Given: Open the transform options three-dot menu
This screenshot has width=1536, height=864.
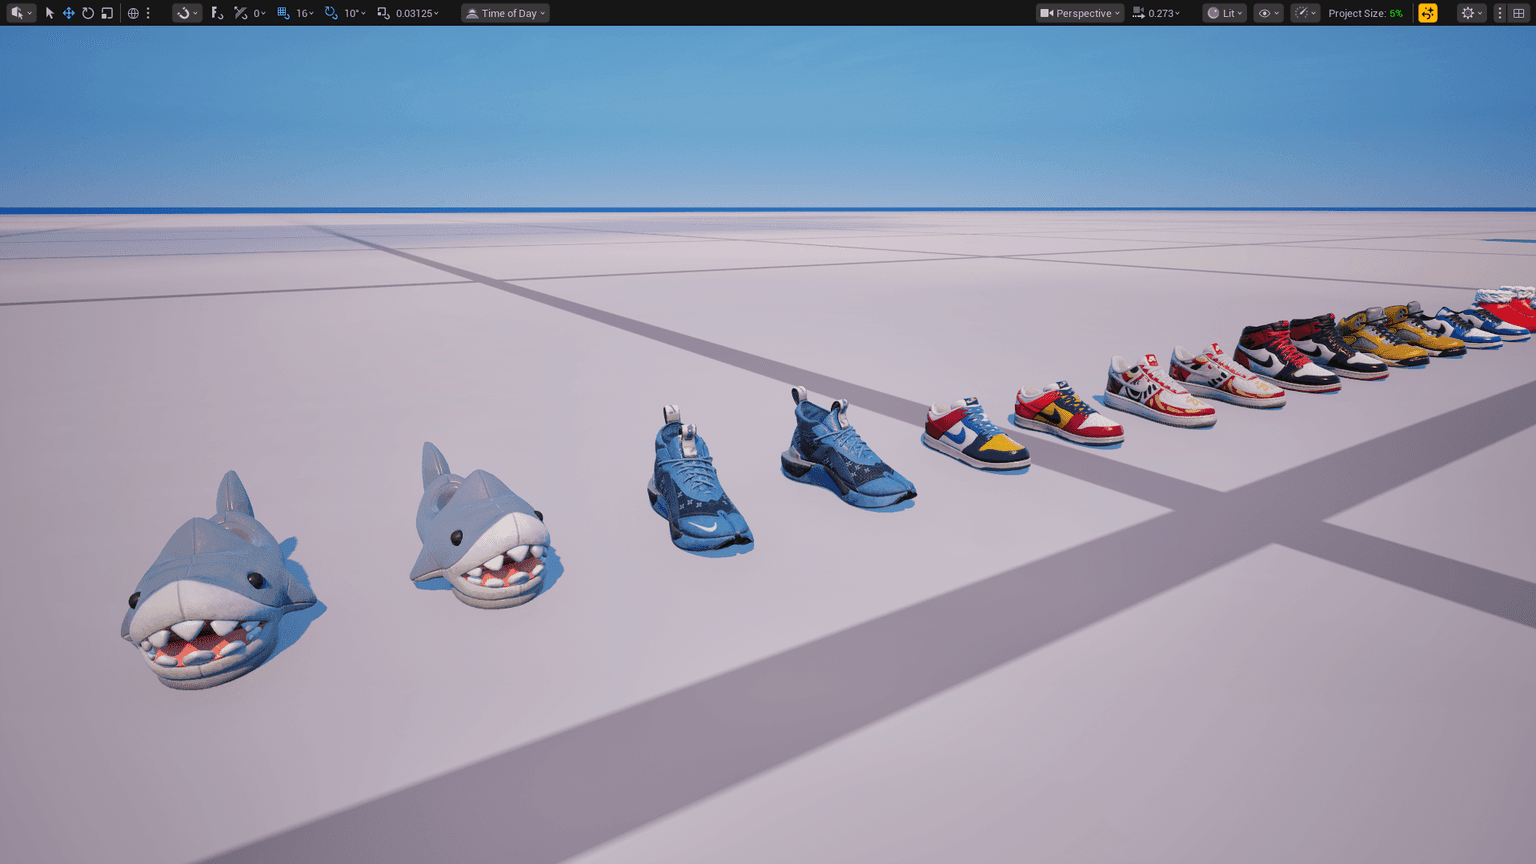Looking at the screenshot, I should (x=148, y=13).
